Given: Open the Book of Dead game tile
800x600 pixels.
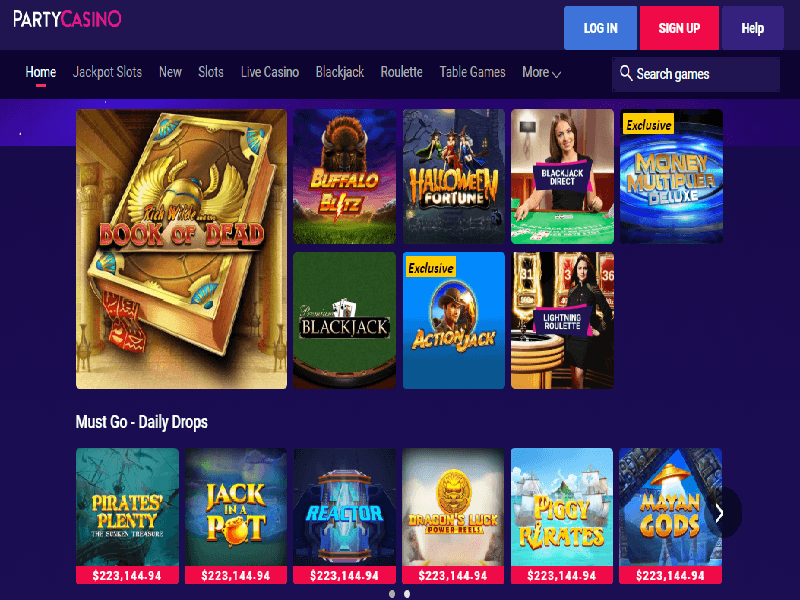Looking at the screenshot, I should [x=181, y=249].
